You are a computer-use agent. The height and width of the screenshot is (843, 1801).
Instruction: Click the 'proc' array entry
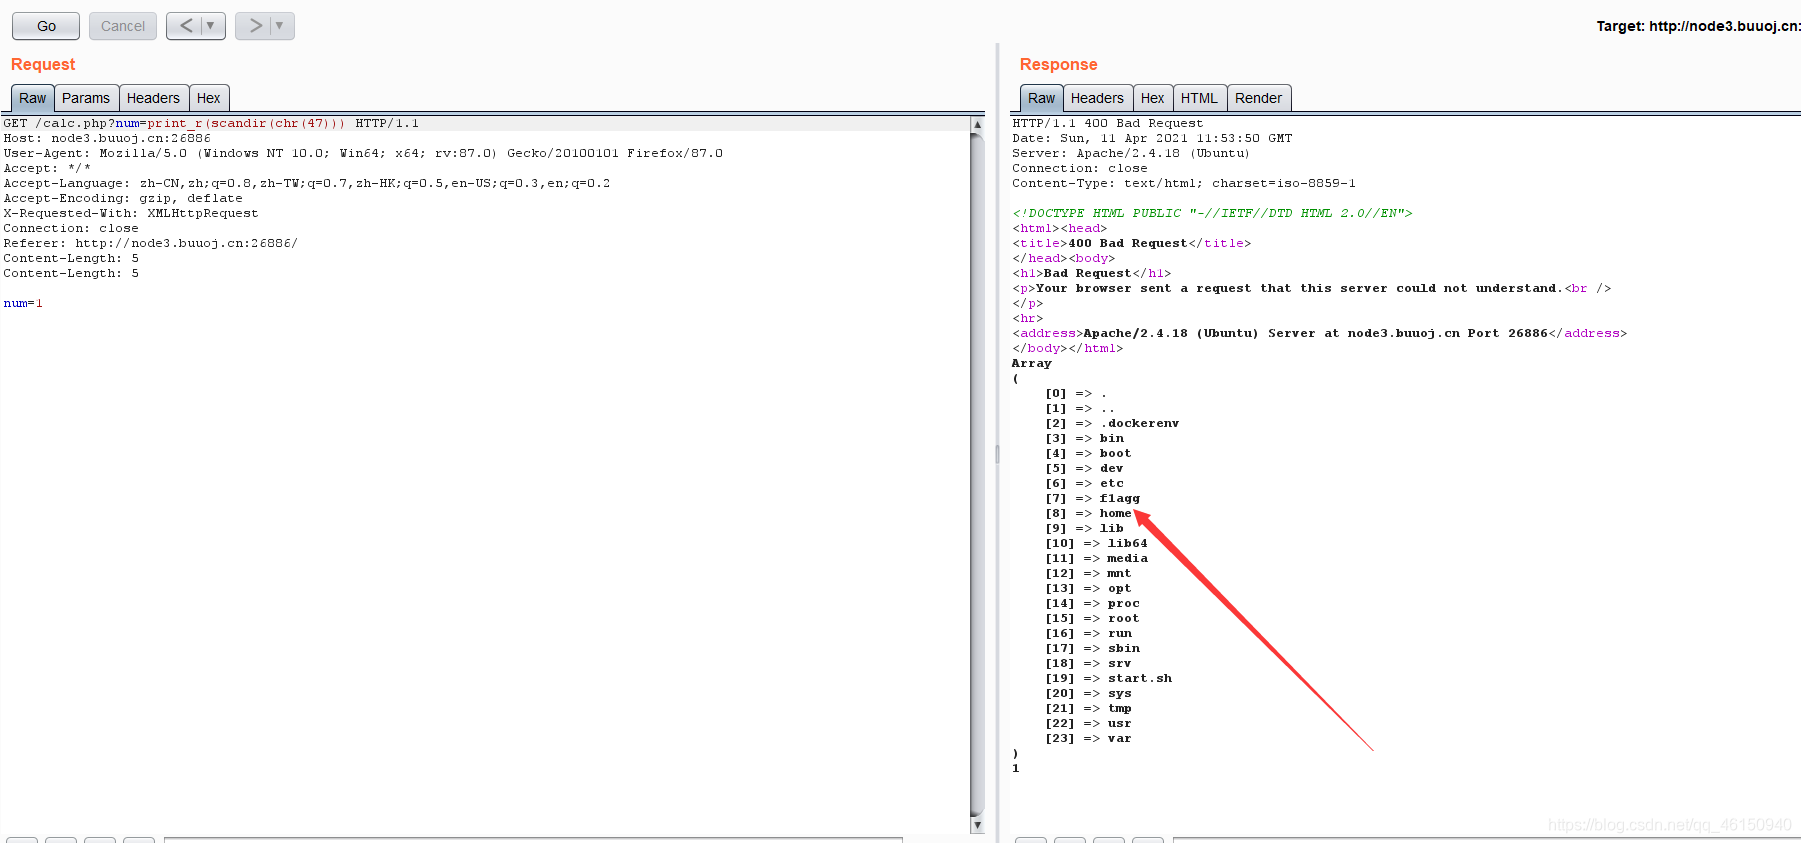tap(1124, 604)
